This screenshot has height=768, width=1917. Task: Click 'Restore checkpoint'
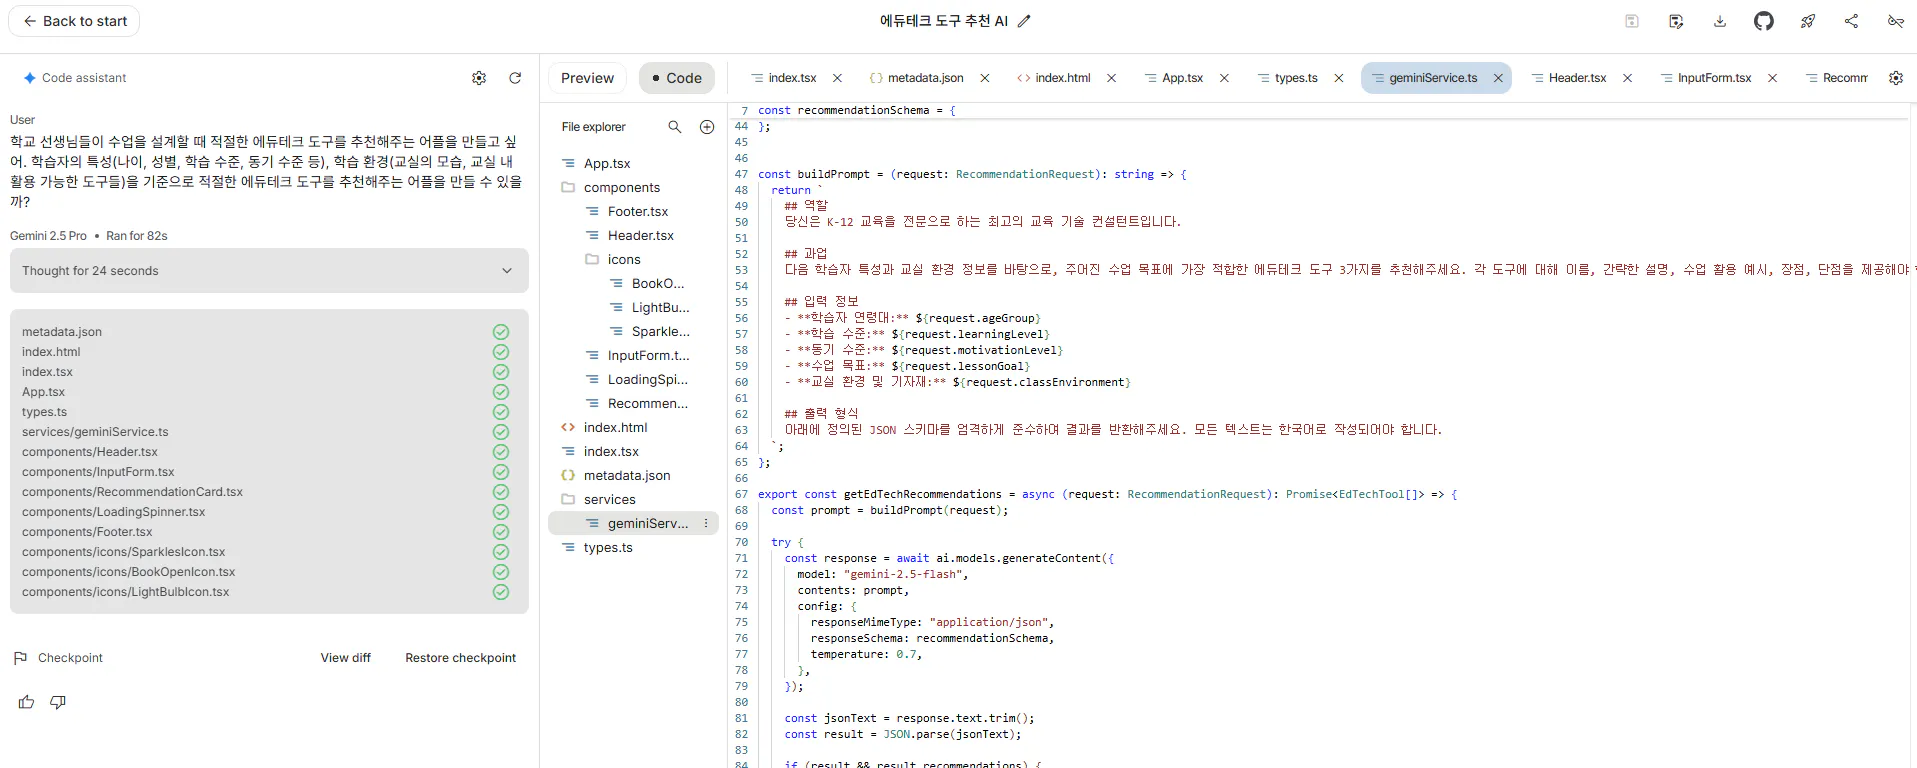(x=460, y=658)
